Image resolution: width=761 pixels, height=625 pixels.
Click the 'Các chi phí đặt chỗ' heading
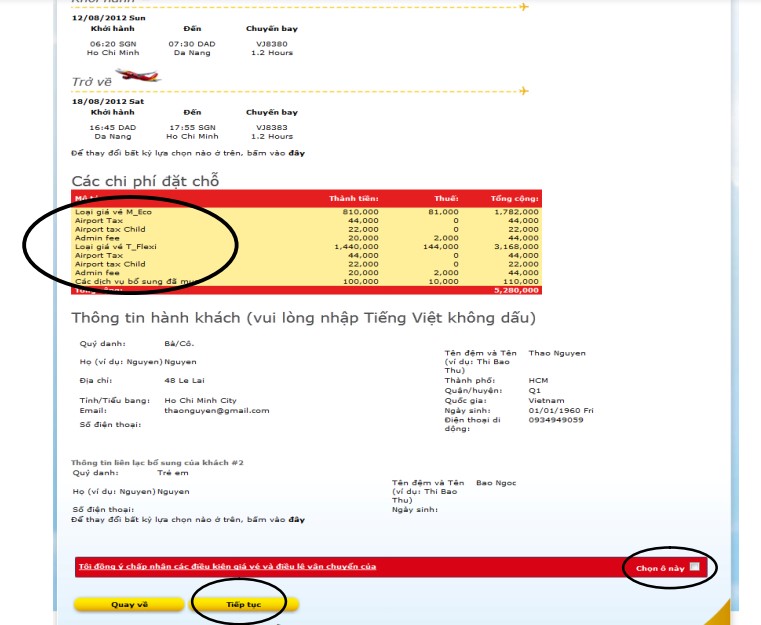tap(145, 180)
